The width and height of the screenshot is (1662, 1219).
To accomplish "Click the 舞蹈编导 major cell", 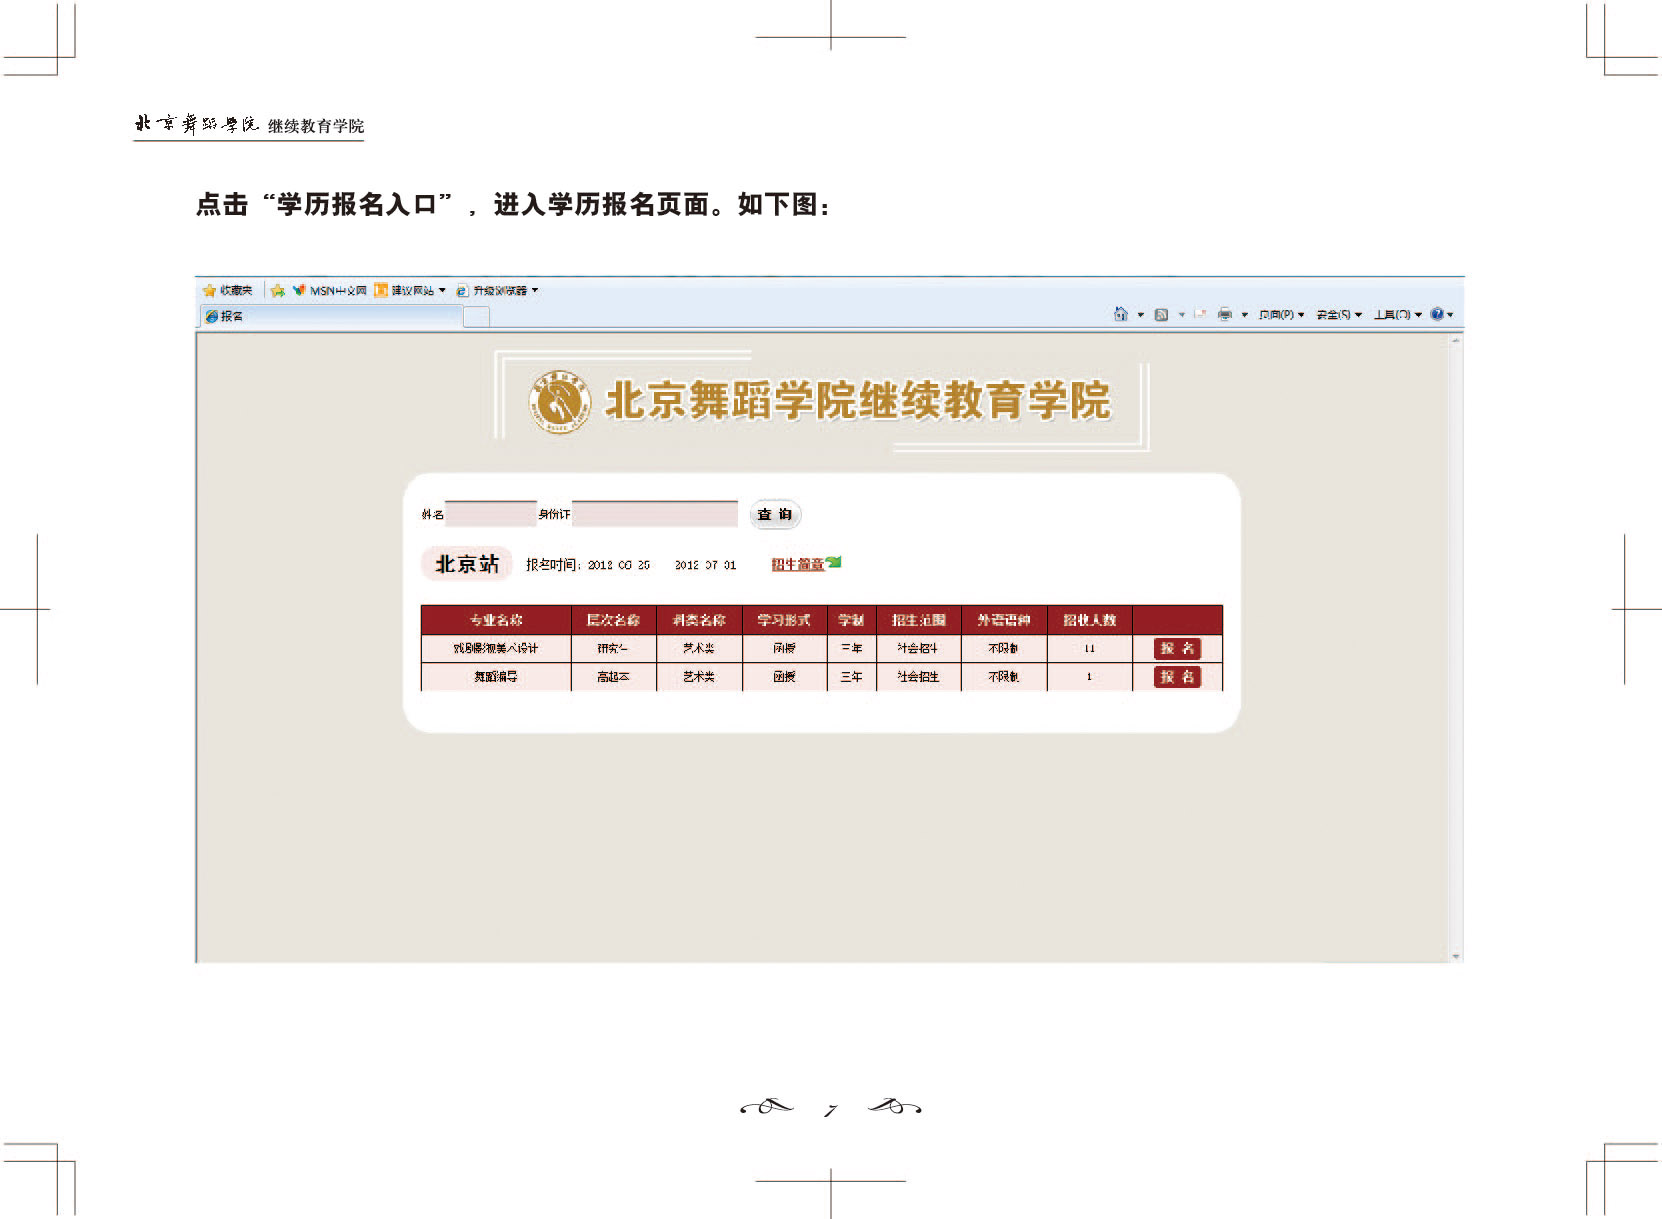I will point(496,677).
